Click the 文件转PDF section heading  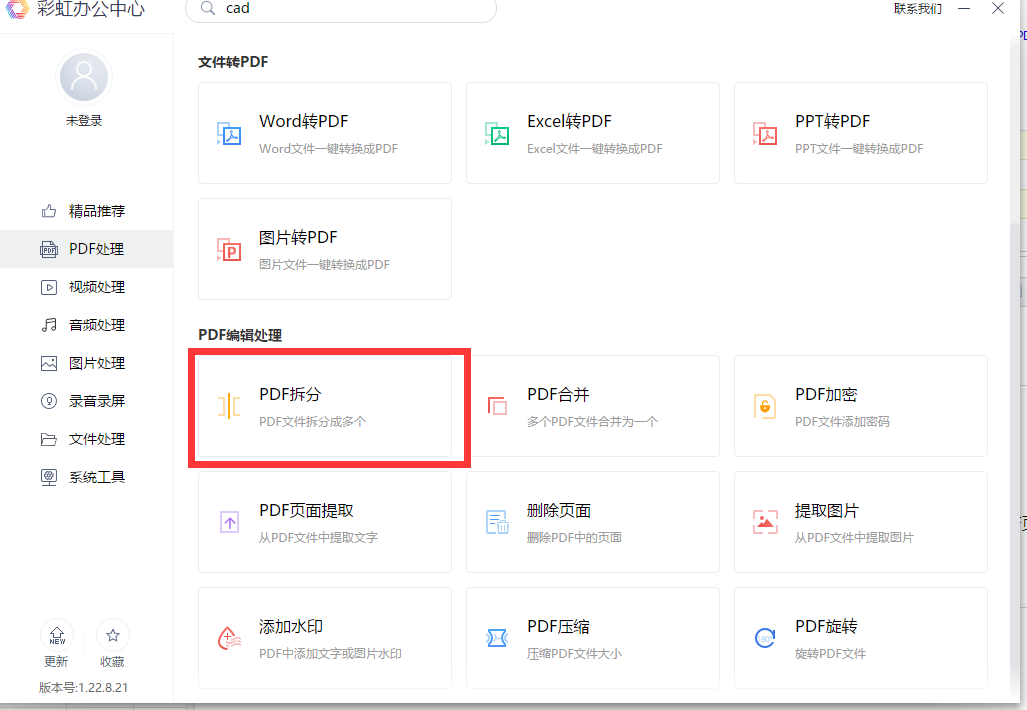[x=233, y=62]
